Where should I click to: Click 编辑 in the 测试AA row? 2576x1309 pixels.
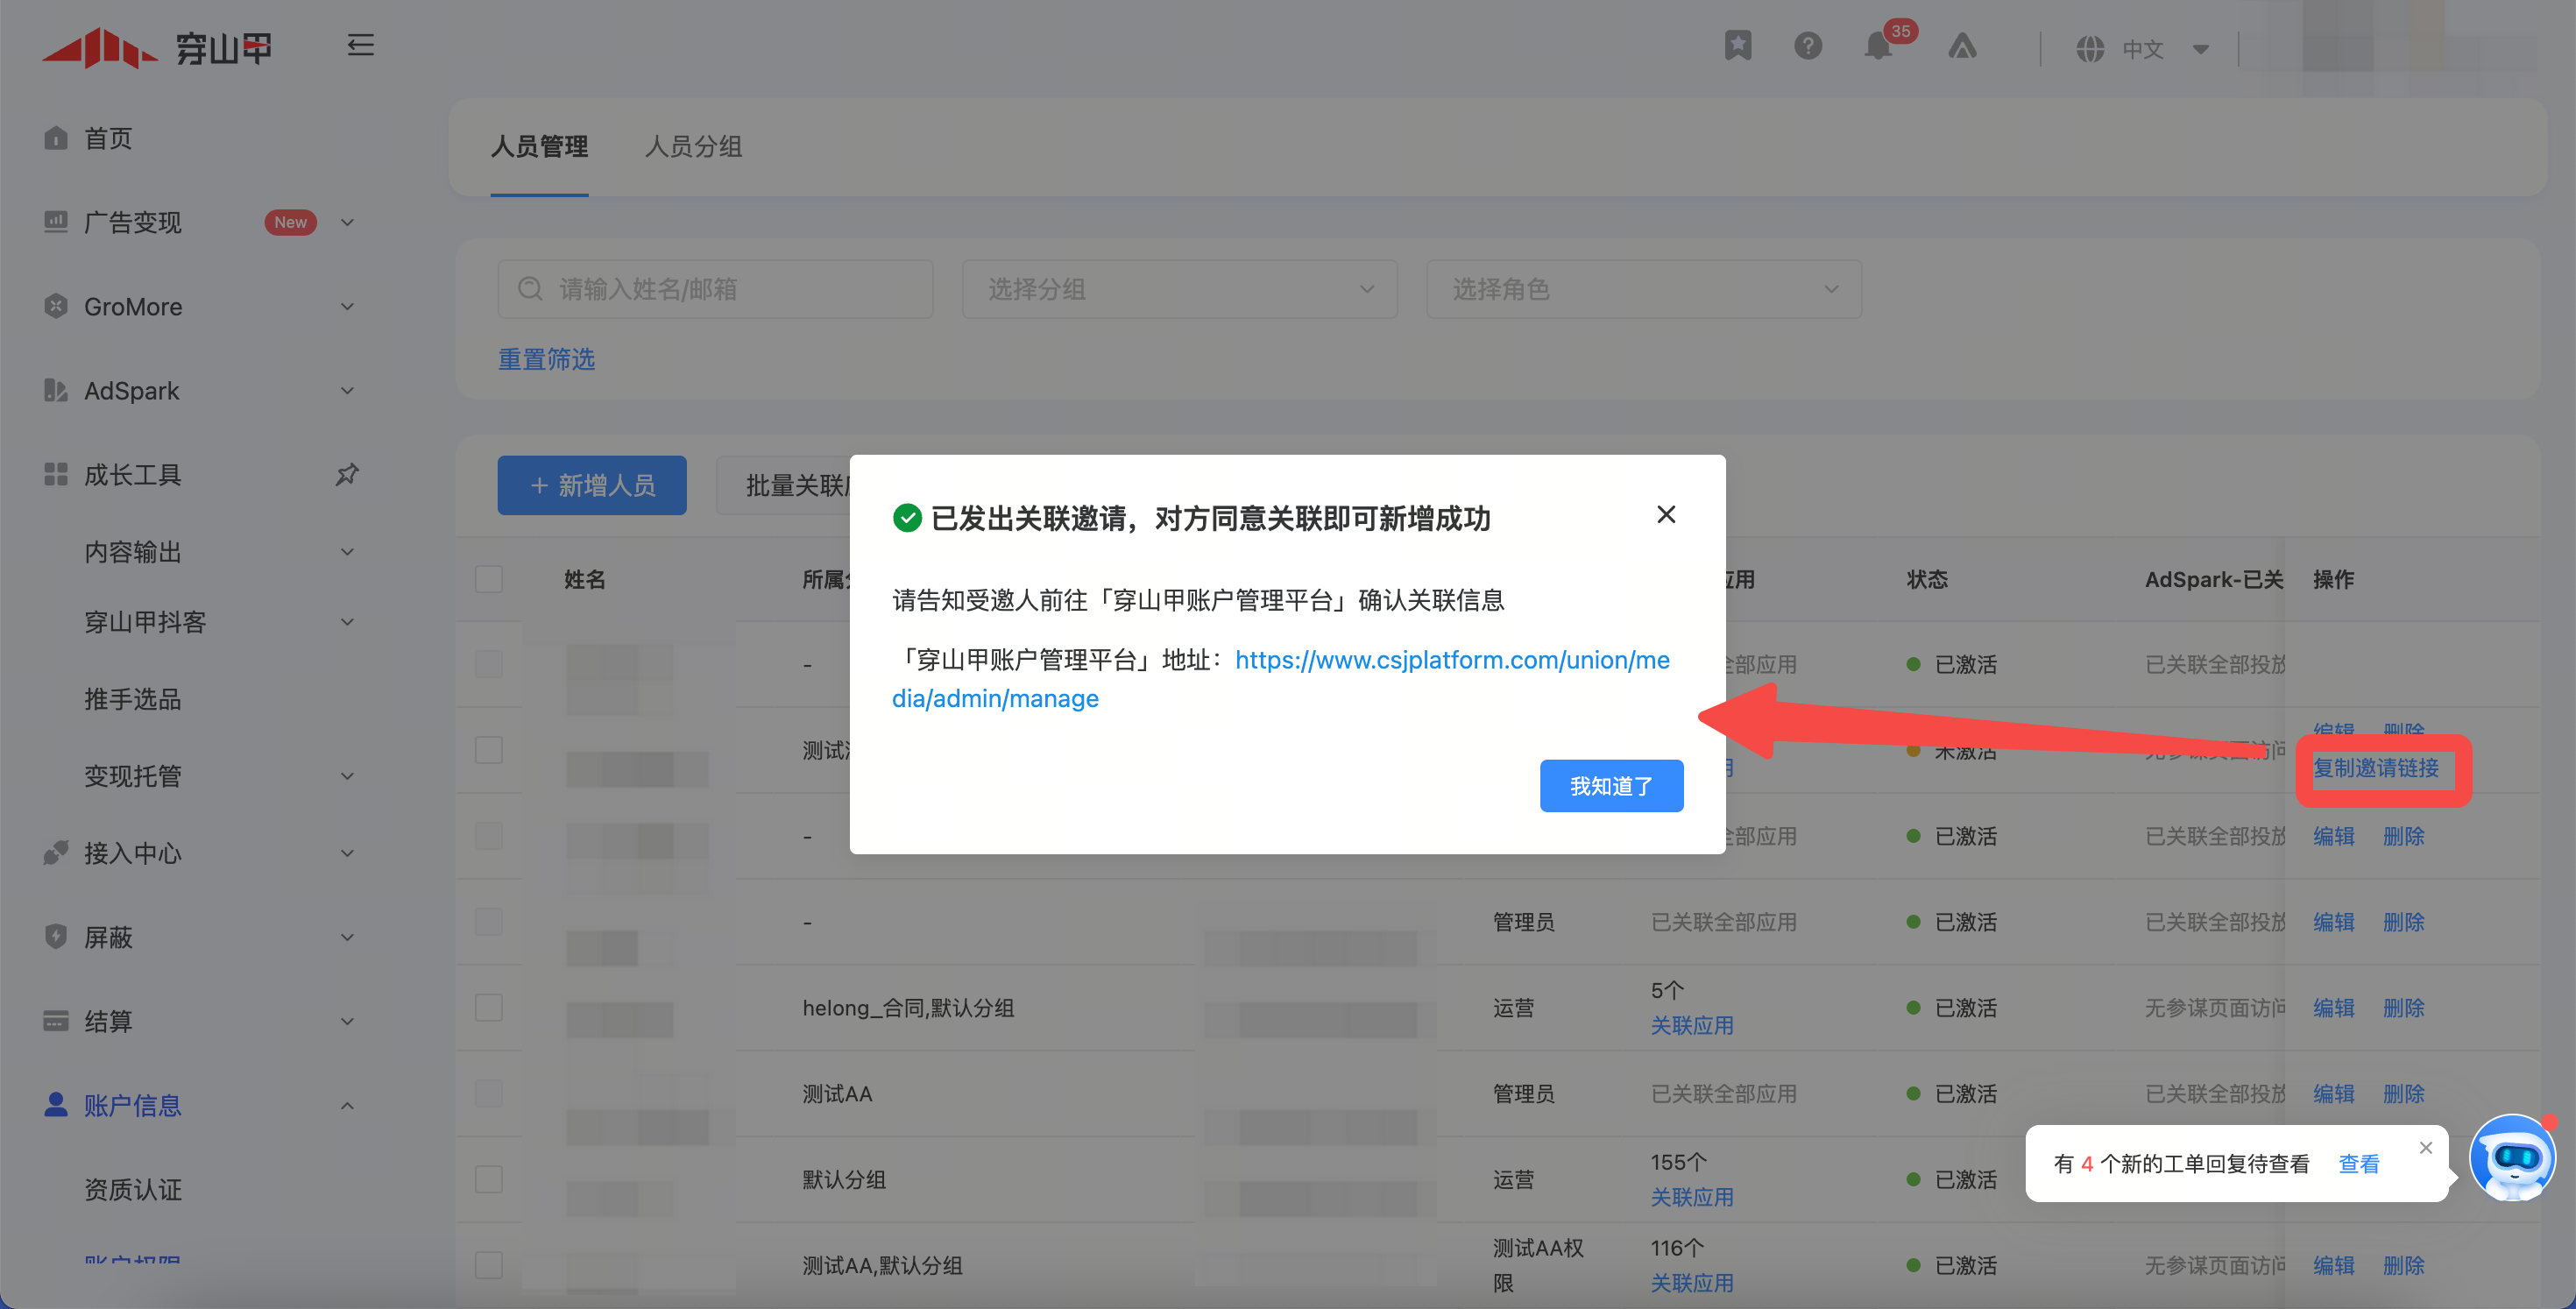[2334, 1093]
